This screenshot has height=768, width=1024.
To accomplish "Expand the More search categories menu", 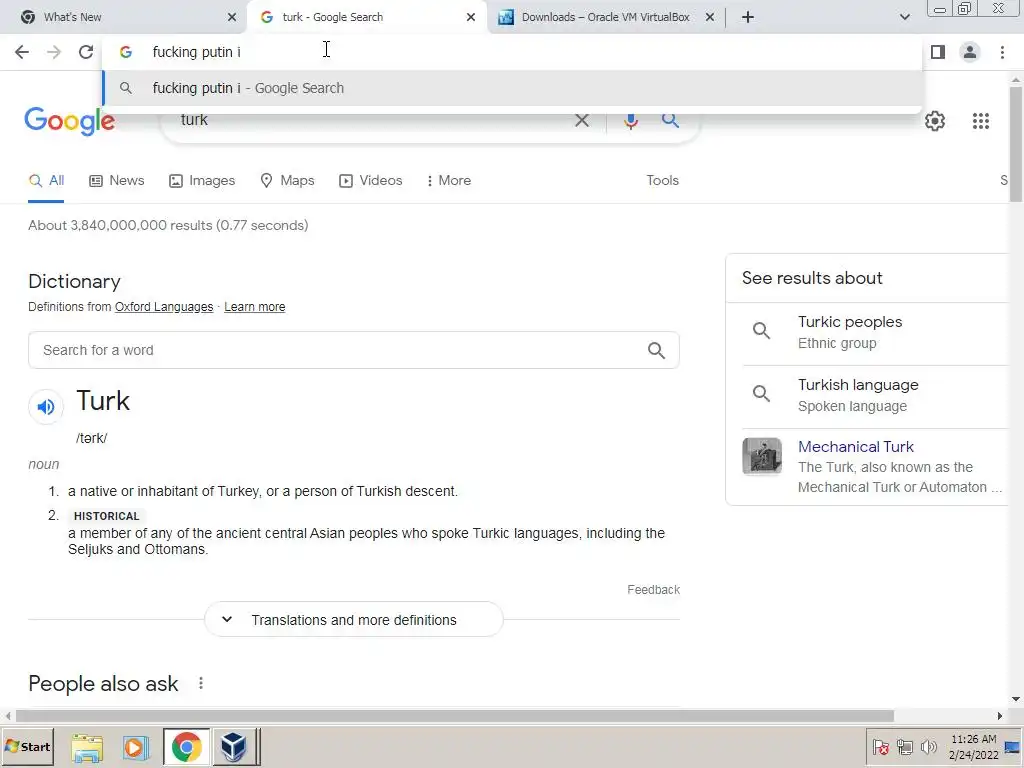I will coord(448,181).
